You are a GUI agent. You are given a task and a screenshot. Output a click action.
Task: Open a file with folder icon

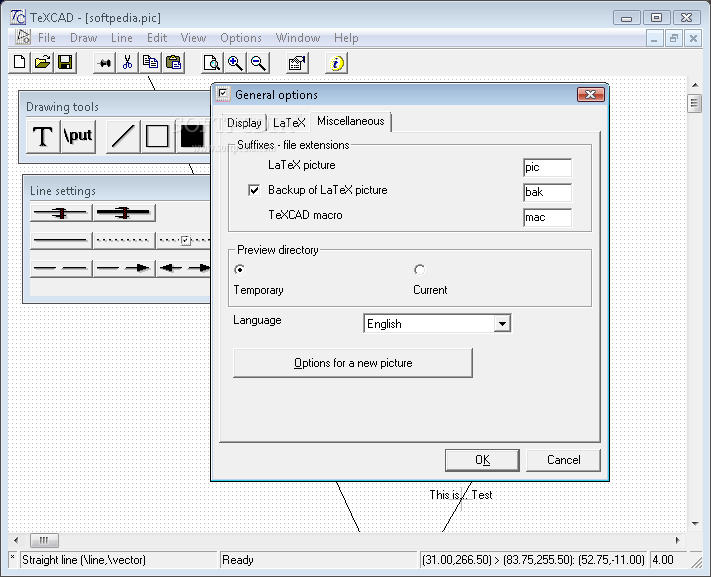pyautogui.click(x=42, y=63)
